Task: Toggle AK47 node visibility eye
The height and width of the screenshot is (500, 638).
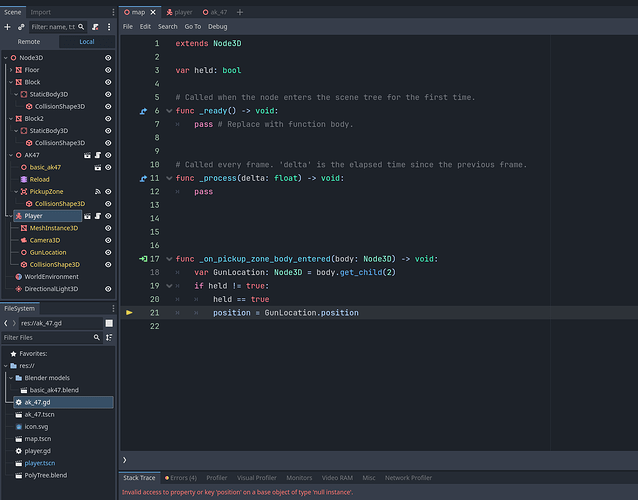Action: click(108, 155)
